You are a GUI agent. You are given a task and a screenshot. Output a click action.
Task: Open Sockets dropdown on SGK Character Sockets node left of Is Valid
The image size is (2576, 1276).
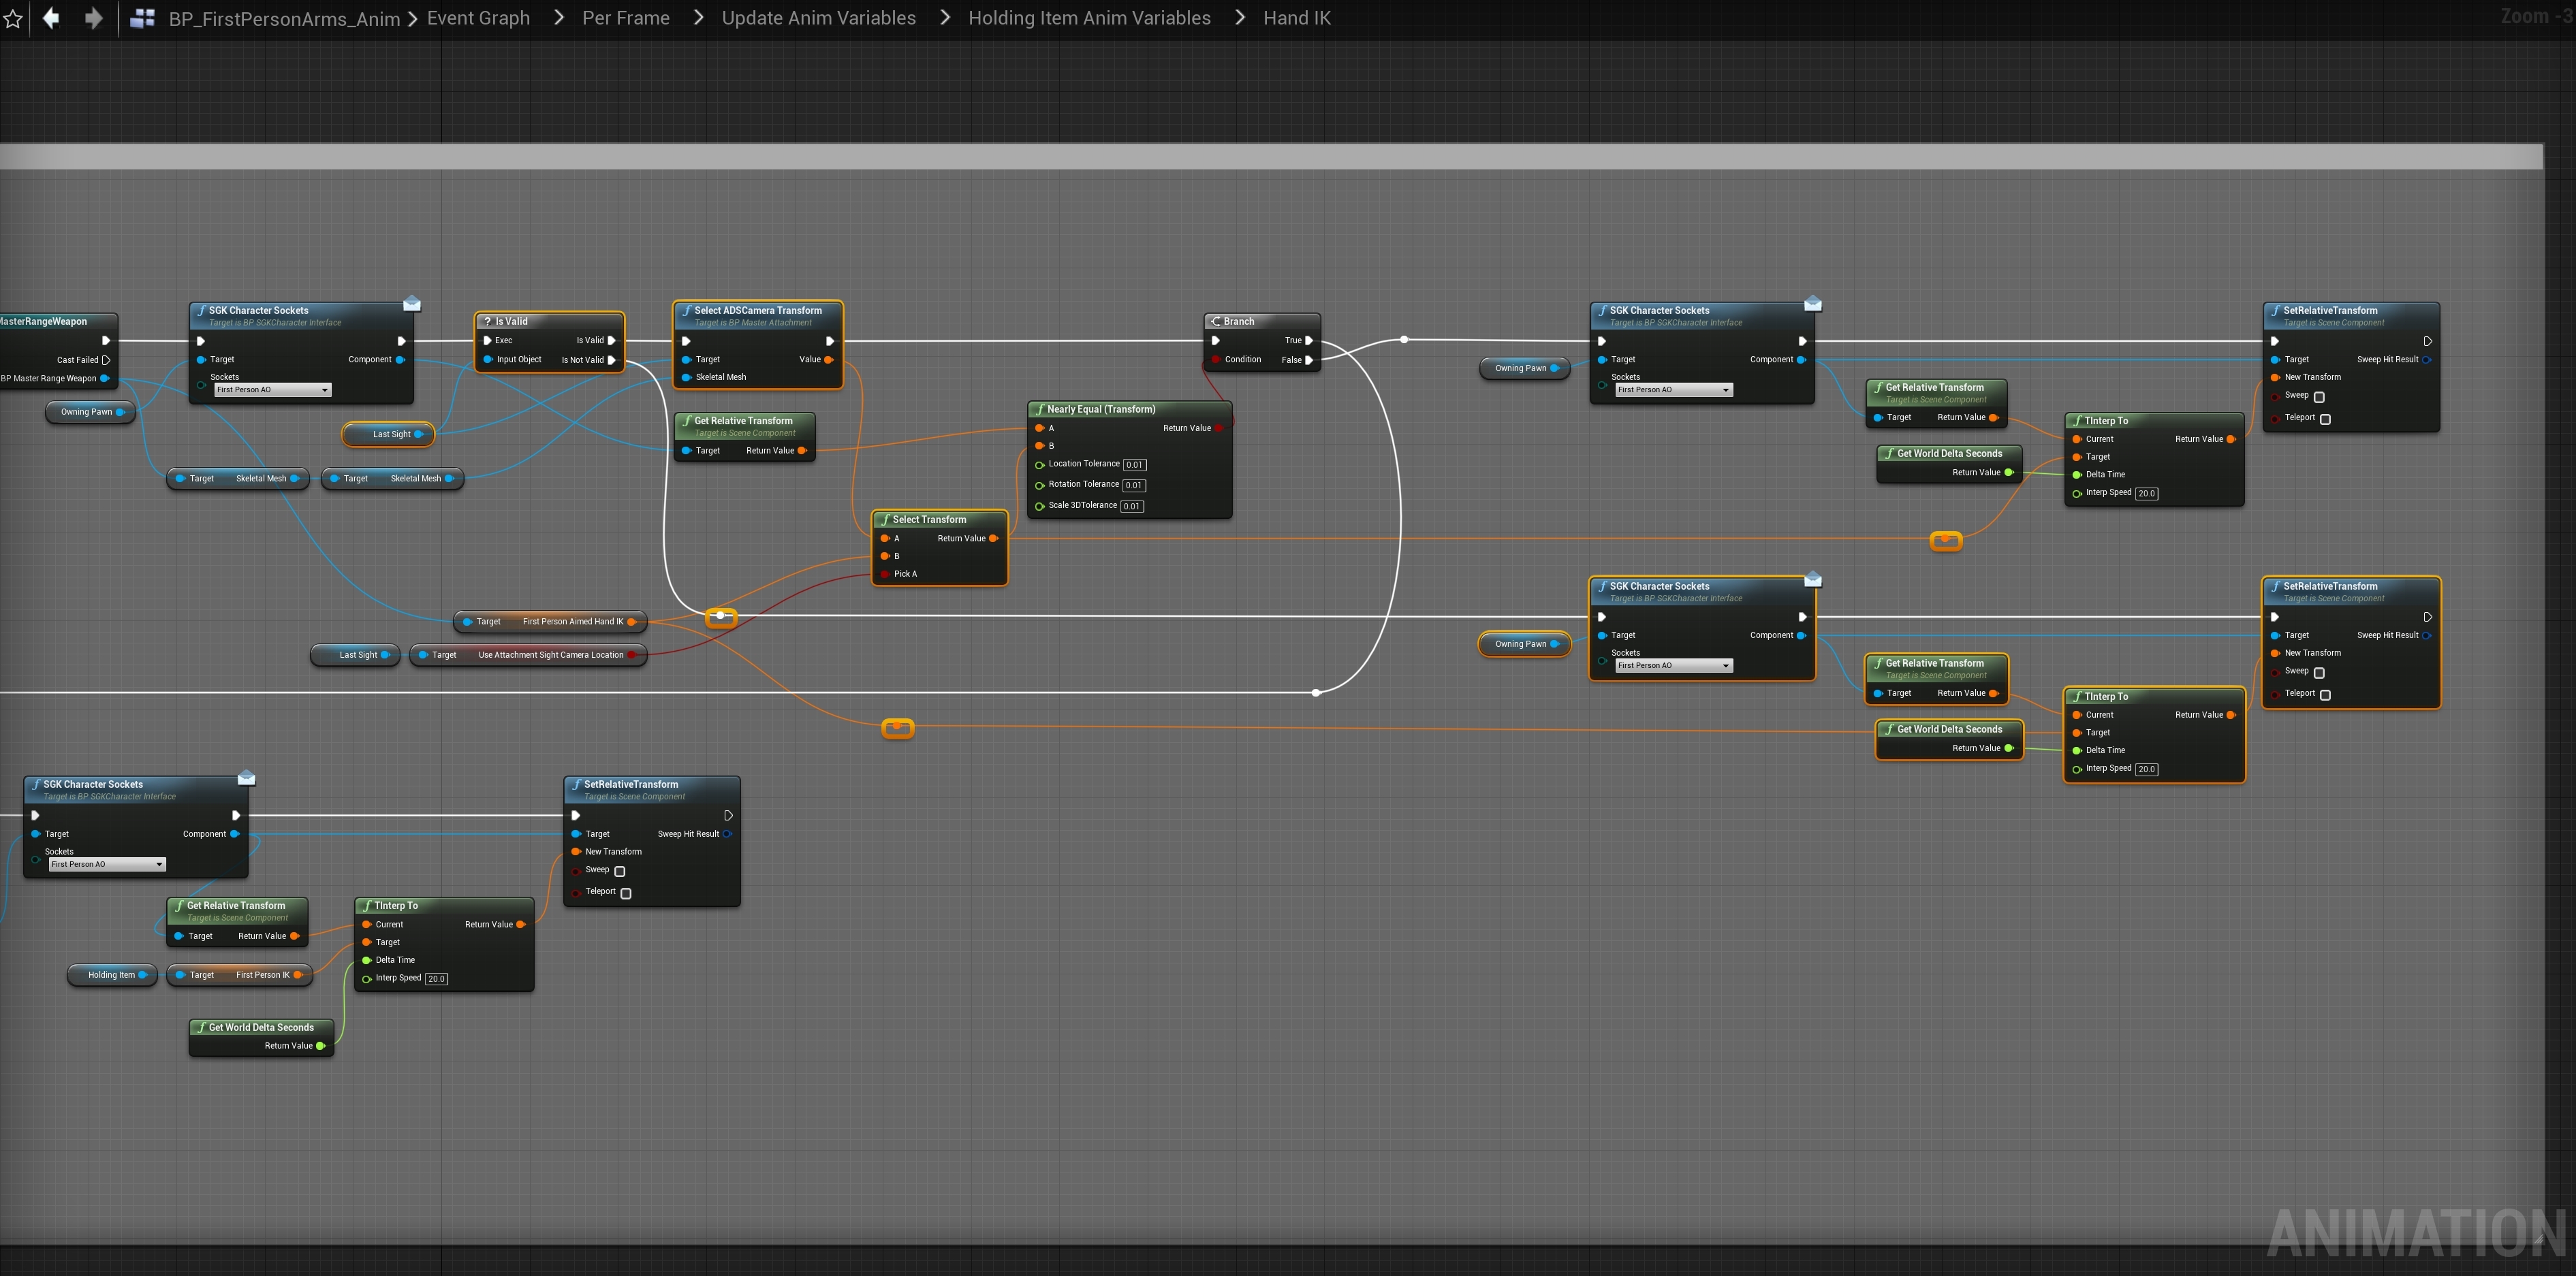point(272,390)
